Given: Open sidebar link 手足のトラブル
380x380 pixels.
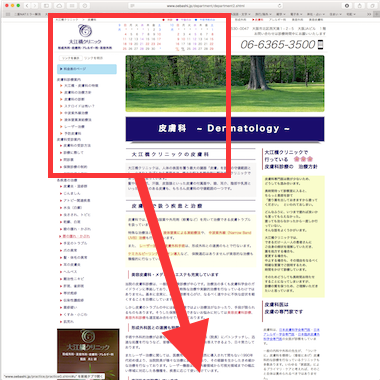Looking at the screenshot, I should [75, 243].
